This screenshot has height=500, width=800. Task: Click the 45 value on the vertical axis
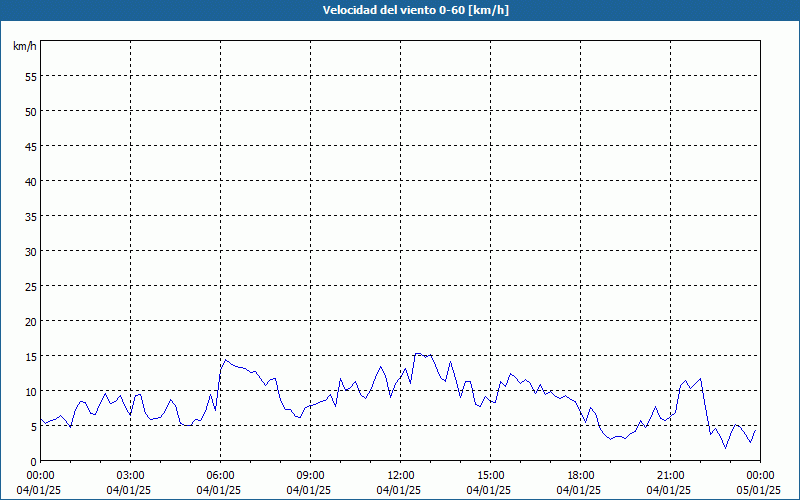pos(31,146)
